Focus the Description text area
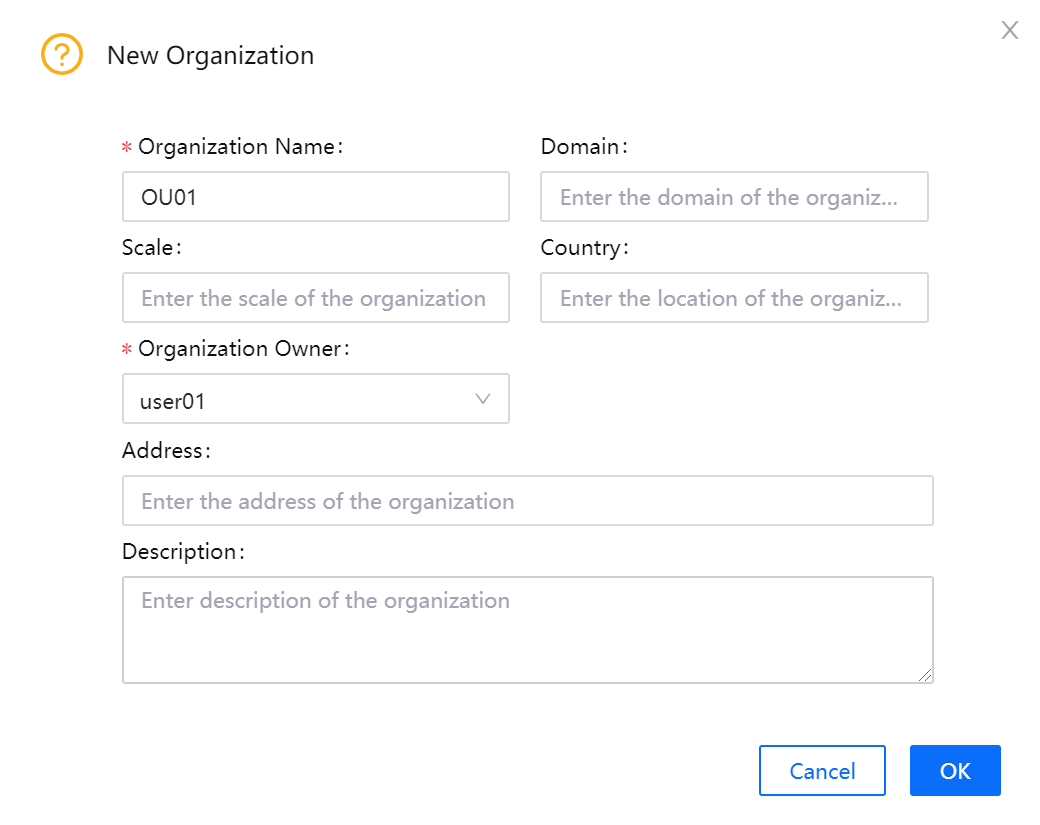The image size is (1040, 825). click(527, 629)
